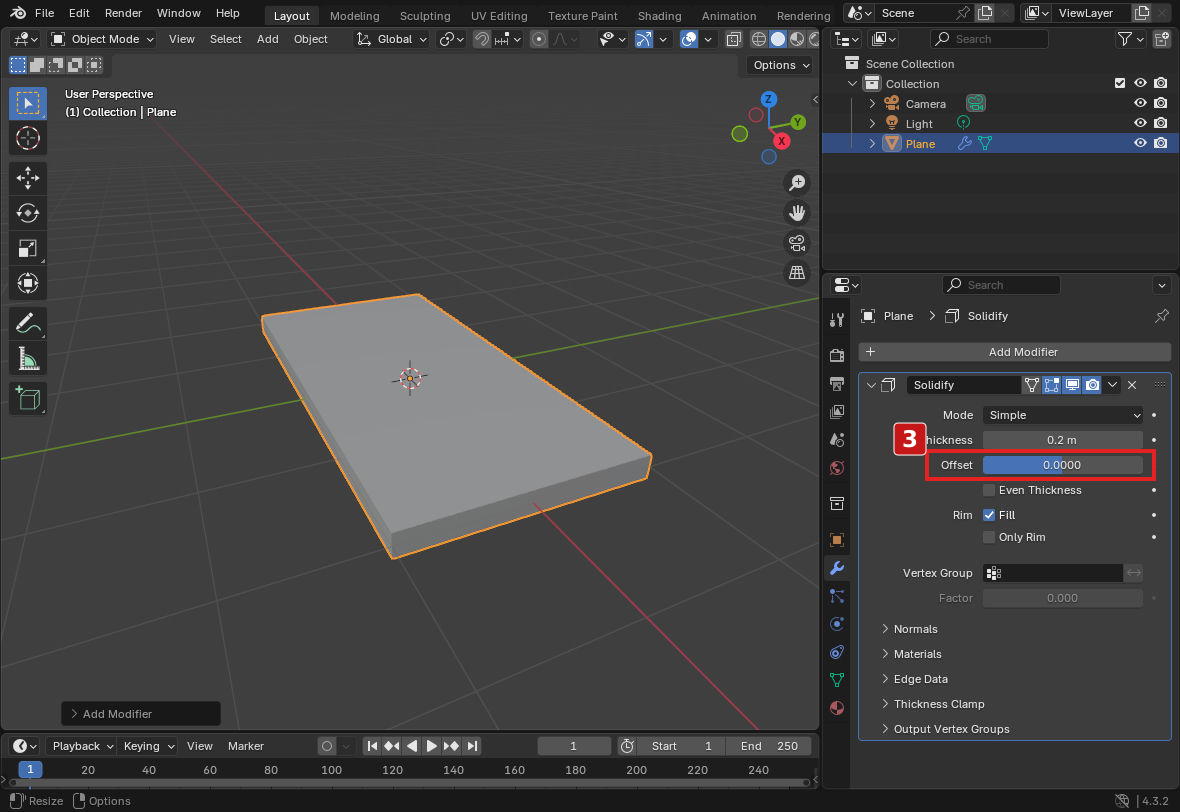Hide the Camera in viewport
This screenshot has height=812, width=1180.
[x=1140, y=103]
